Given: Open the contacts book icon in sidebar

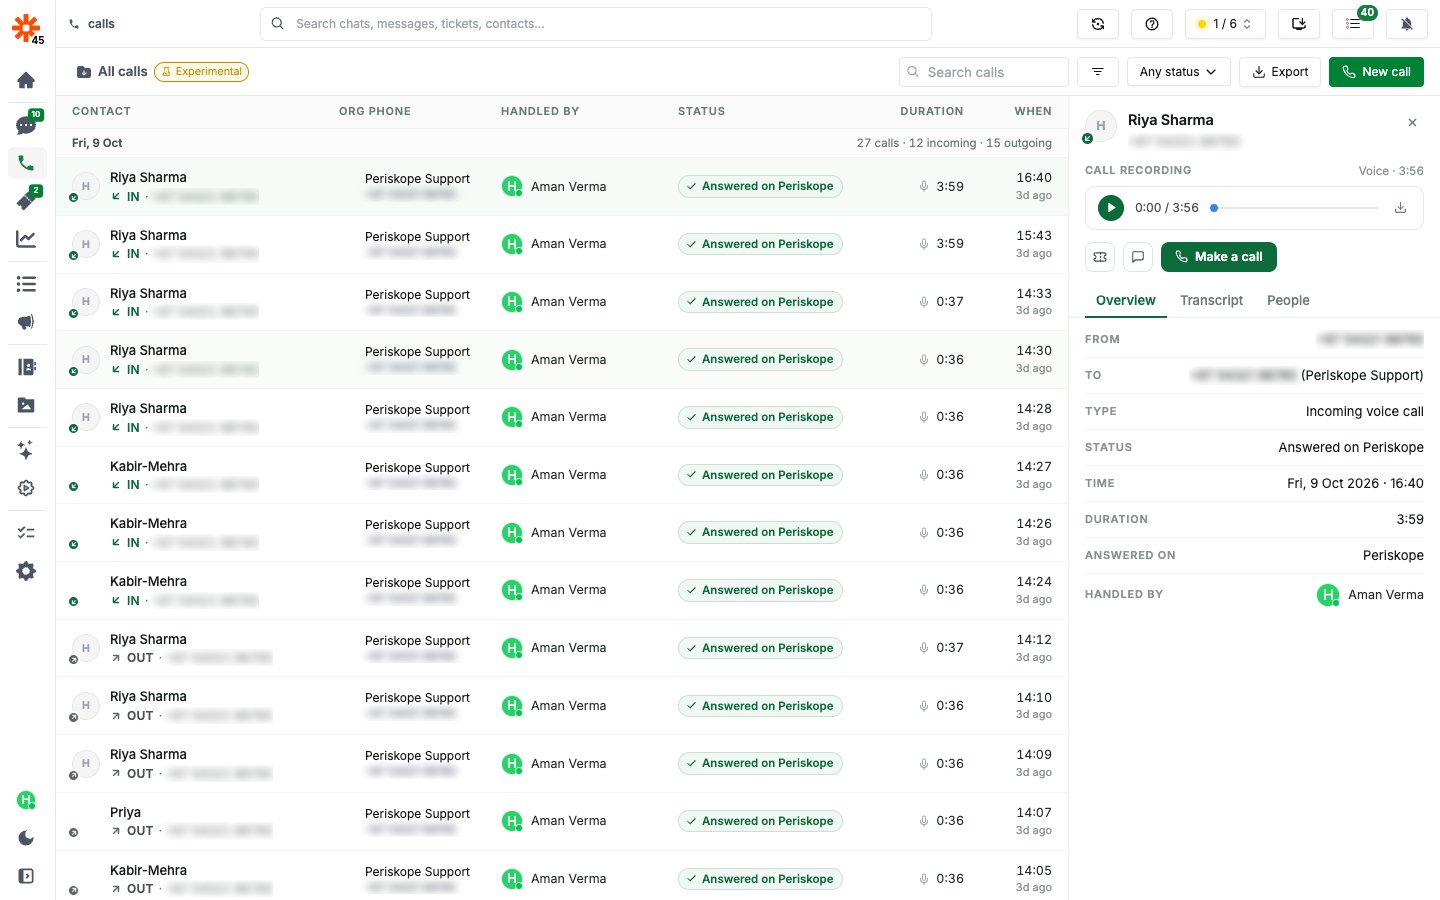Looking at the screenshot, I should coord(27,367).
